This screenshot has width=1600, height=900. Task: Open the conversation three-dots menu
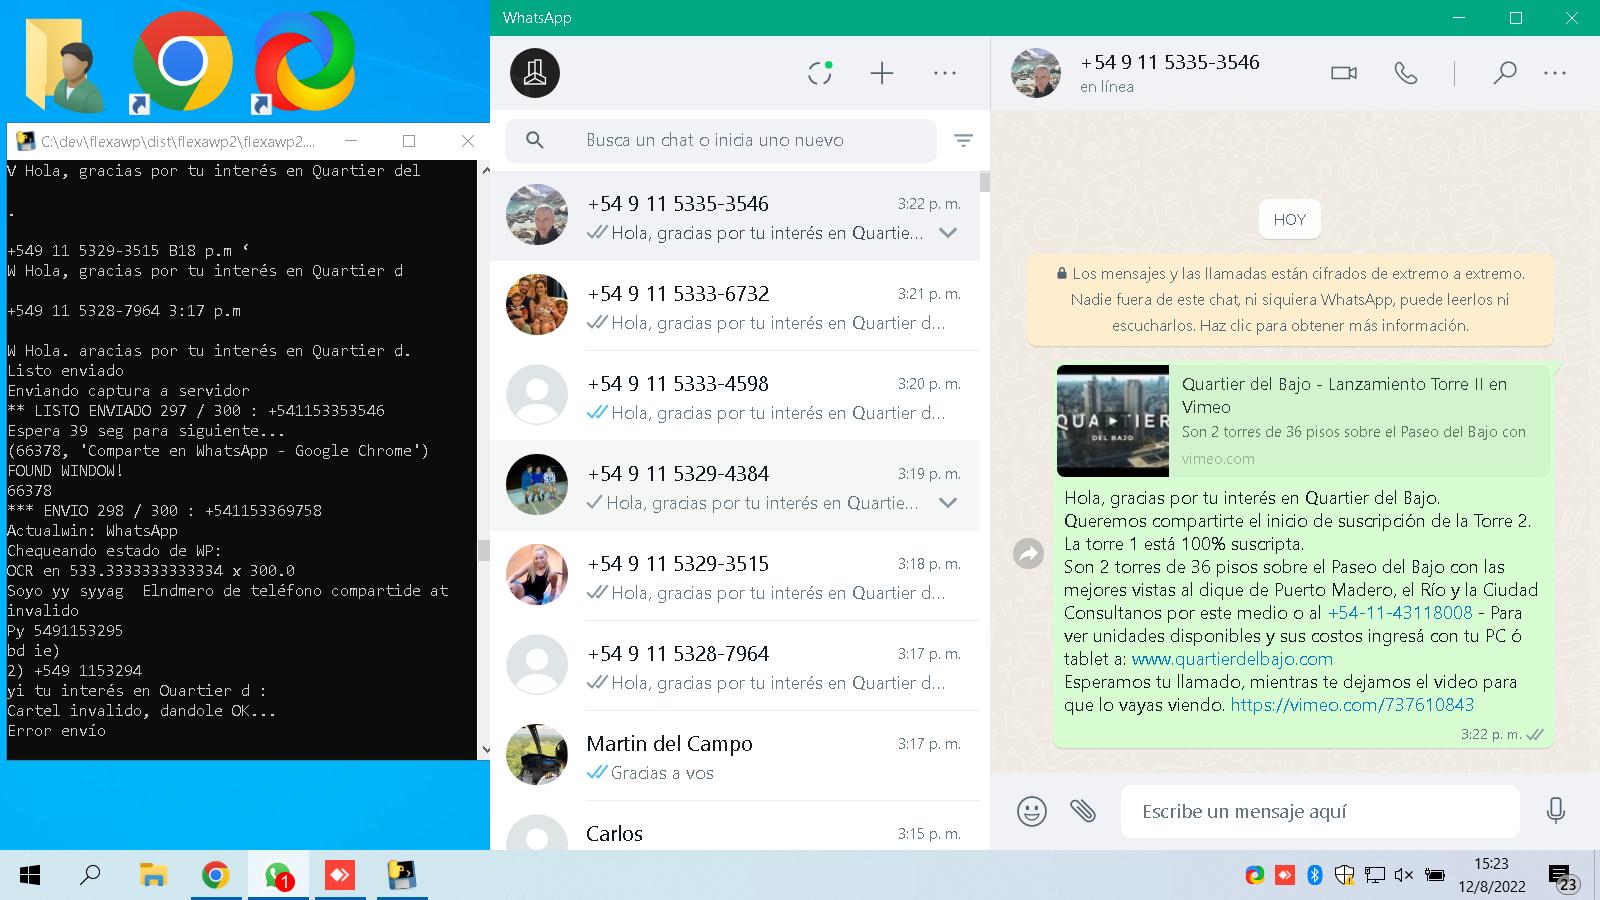(1555, 73)
